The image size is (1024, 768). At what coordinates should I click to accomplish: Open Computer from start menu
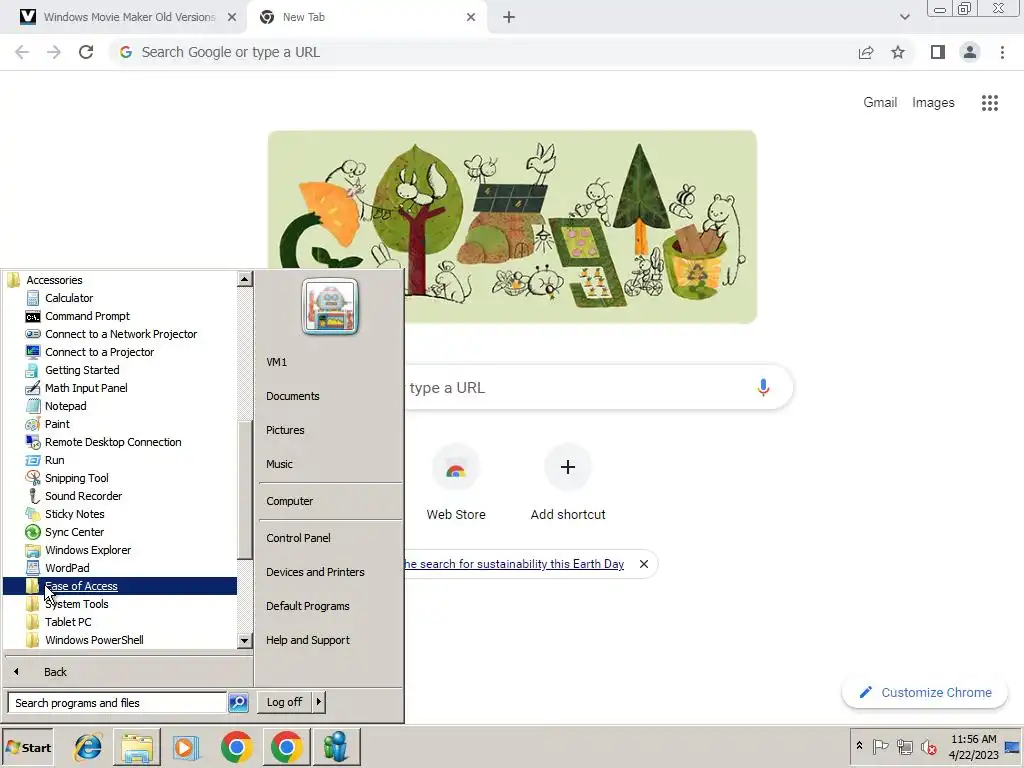tap(289, 501)
